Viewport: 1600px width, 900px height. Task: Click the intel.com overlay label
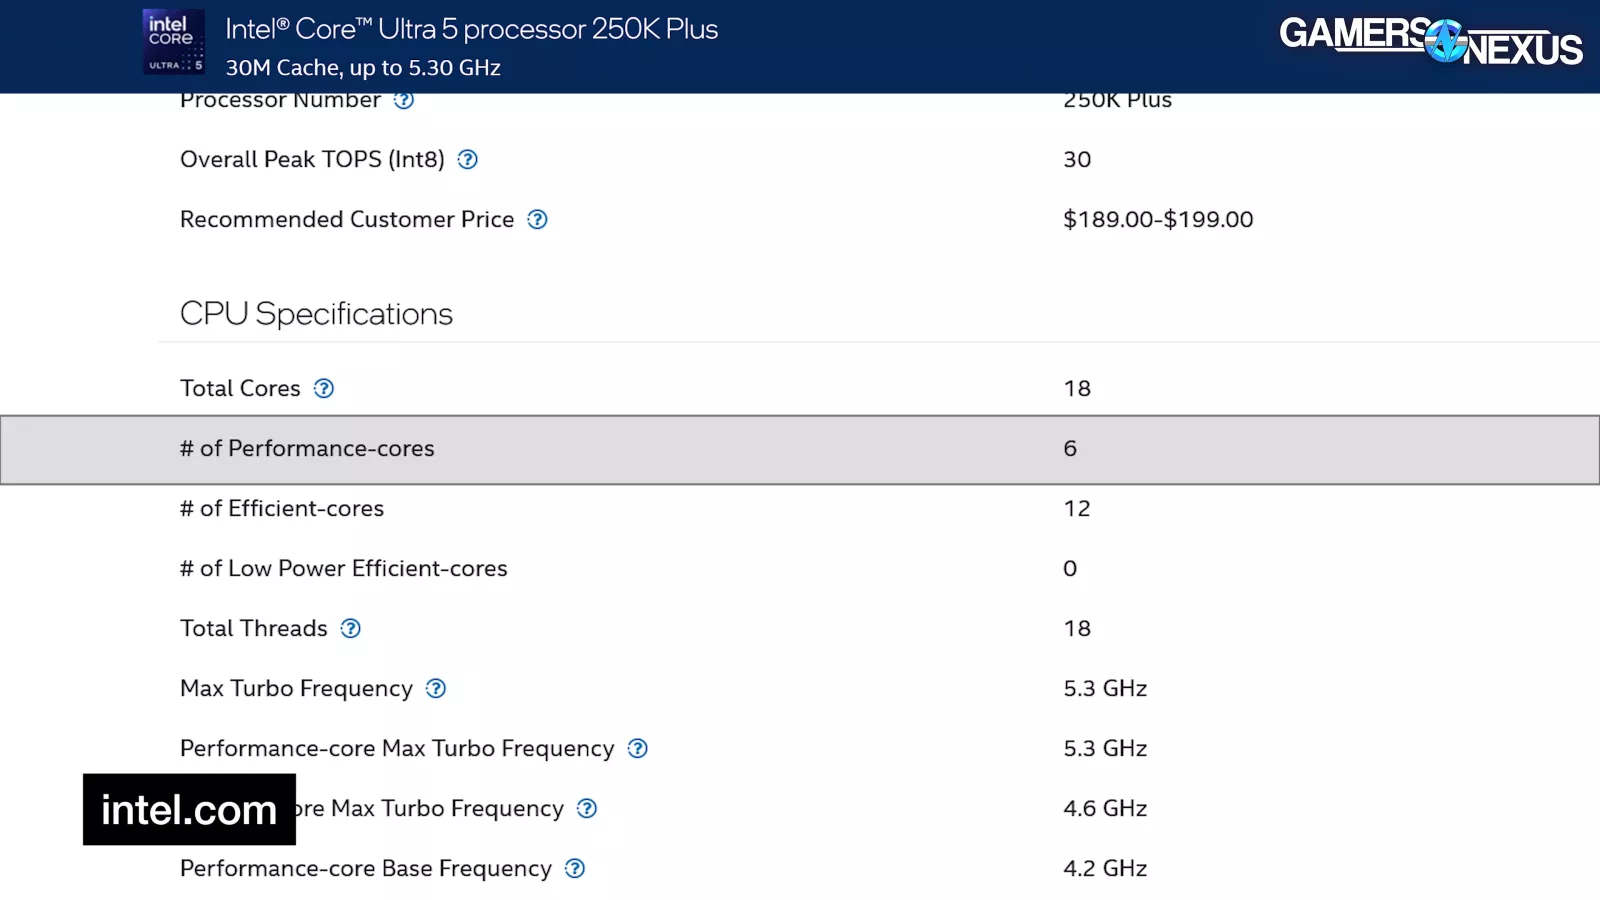(x=189, y=810)
